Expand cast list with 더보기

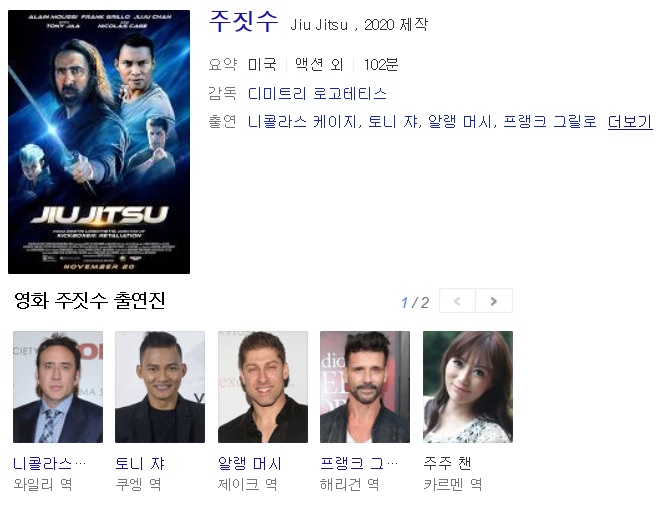coord(630,122)
